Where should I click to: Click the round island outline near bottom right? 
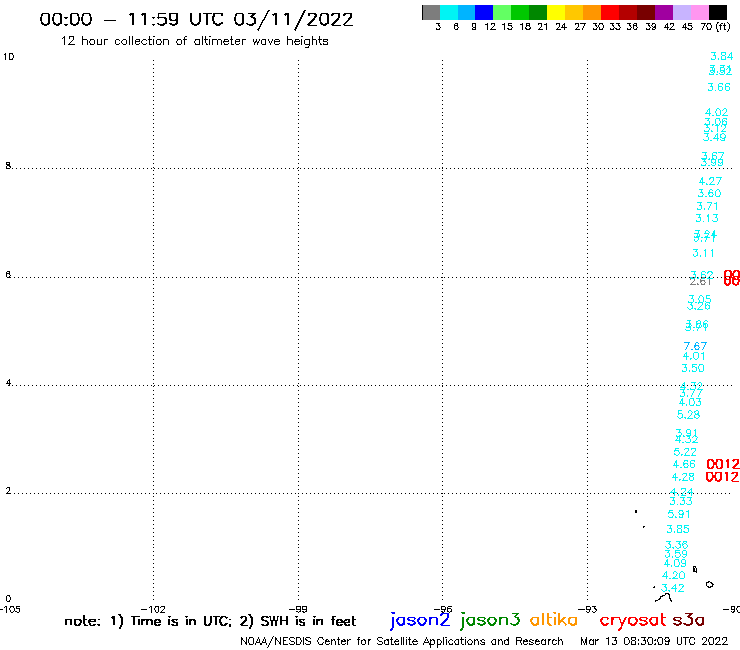tap(709, 585)
